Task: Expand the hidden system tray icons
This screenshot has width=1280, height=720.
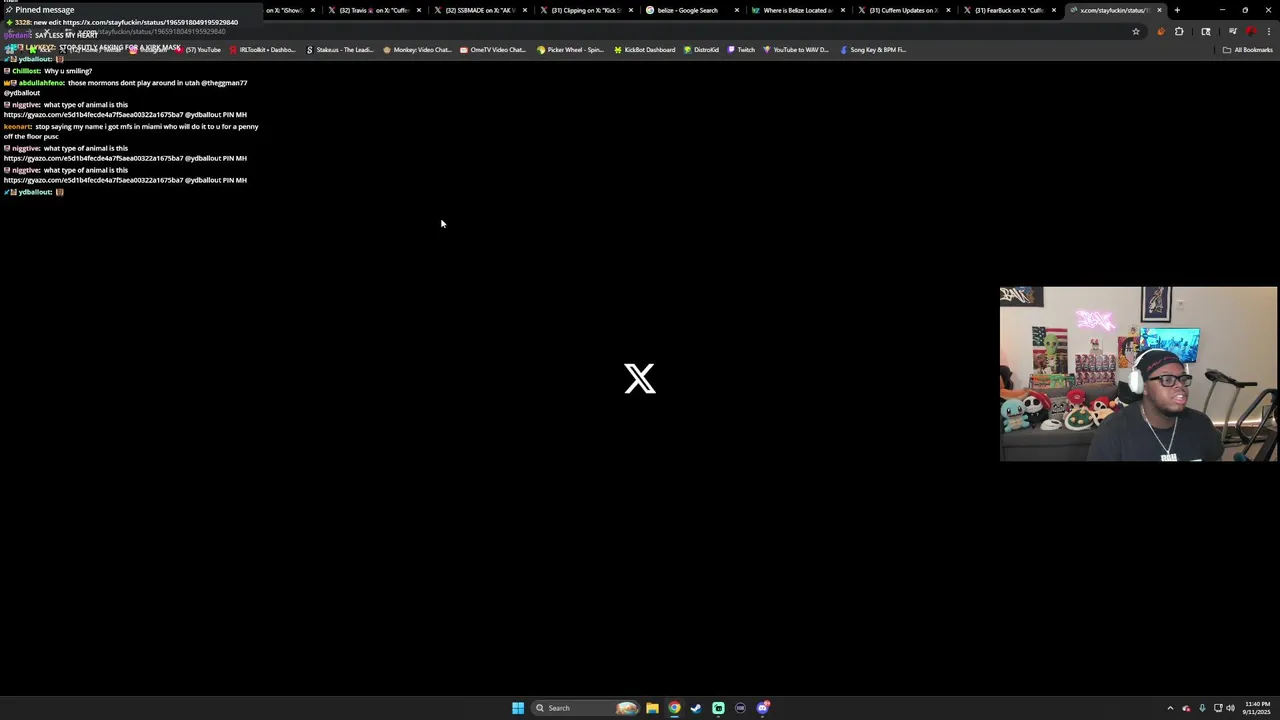Action: 1170,708
